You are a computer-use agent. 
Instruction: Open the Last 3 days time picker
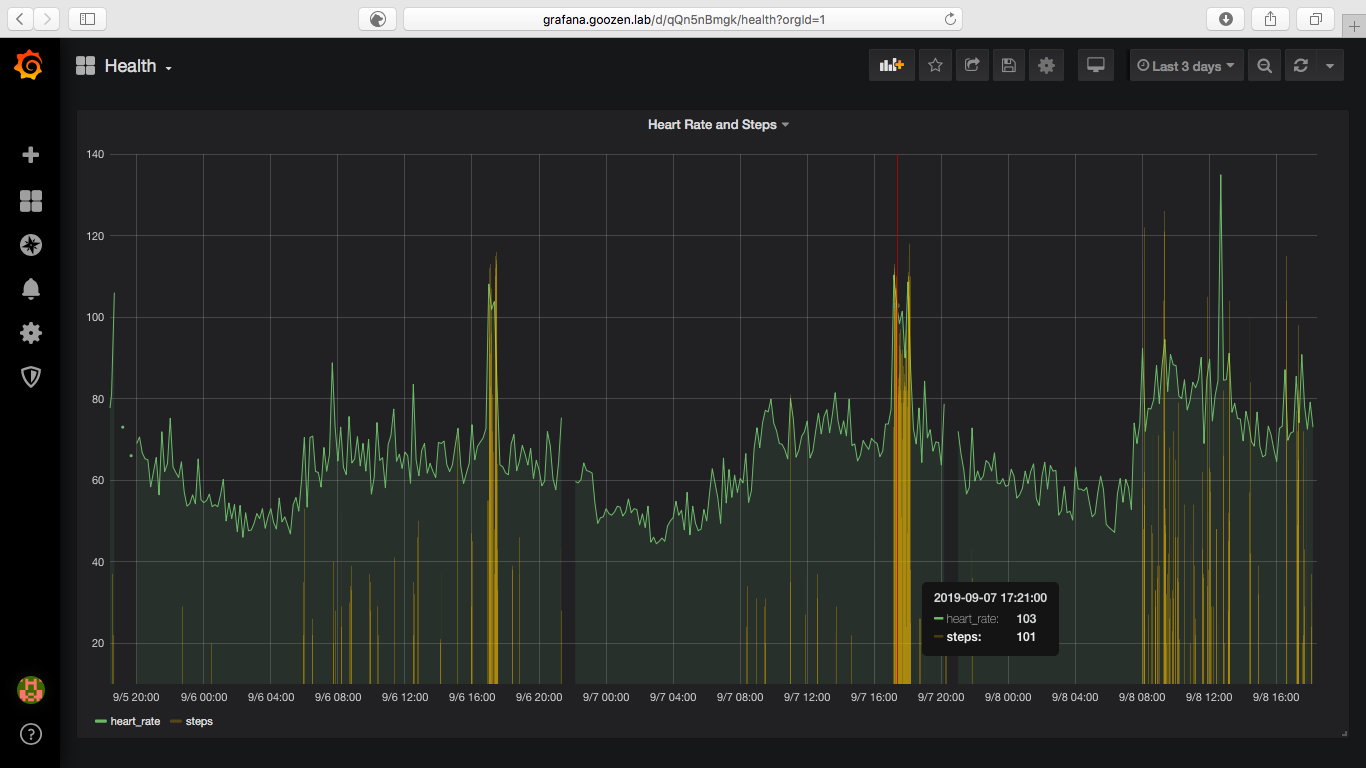pos(1187,65)
